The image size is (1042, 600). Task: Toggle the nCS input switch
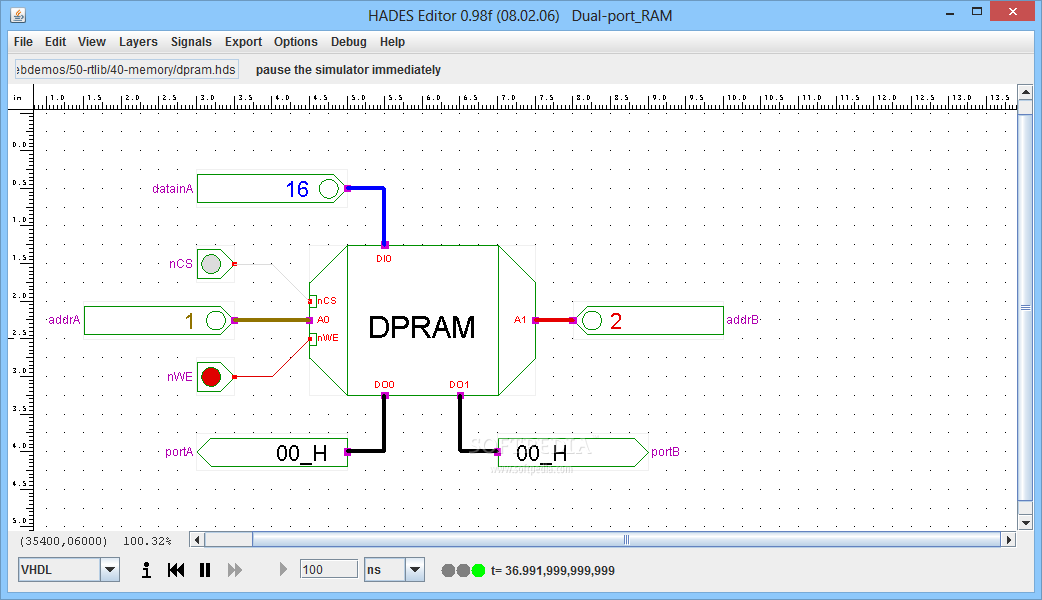(x=211, y=264)
